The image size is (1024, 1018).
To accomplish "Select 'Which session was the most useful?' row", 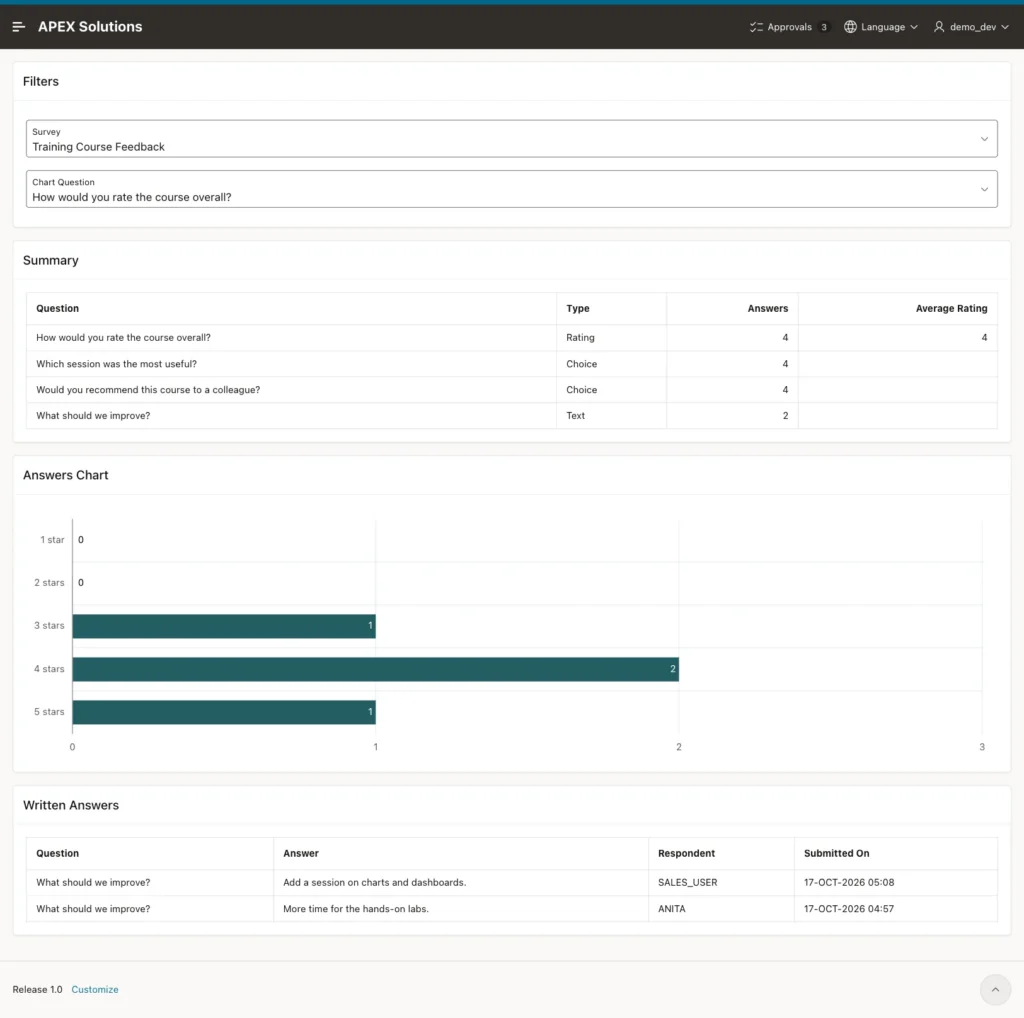I will [x=511, y=364].
